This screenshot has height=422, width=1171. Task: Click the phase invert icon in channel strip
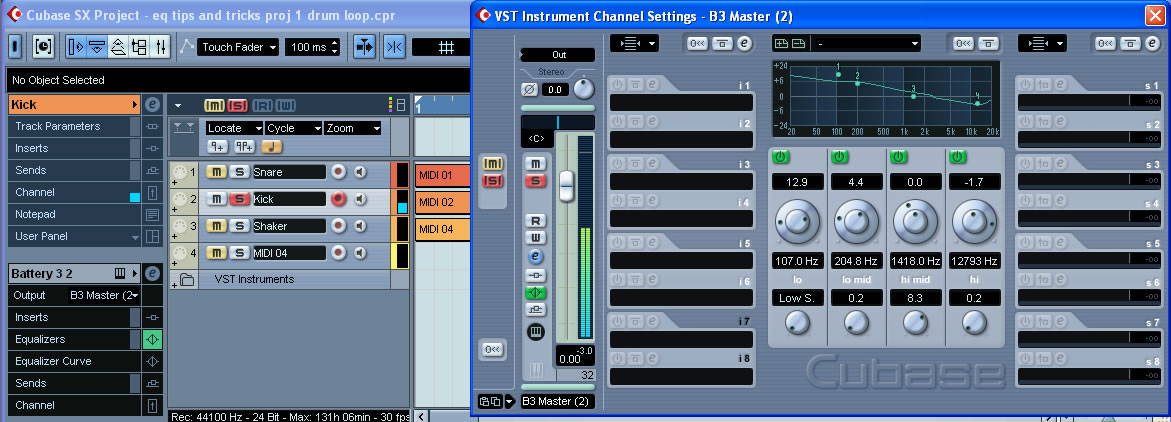(529, 90)
